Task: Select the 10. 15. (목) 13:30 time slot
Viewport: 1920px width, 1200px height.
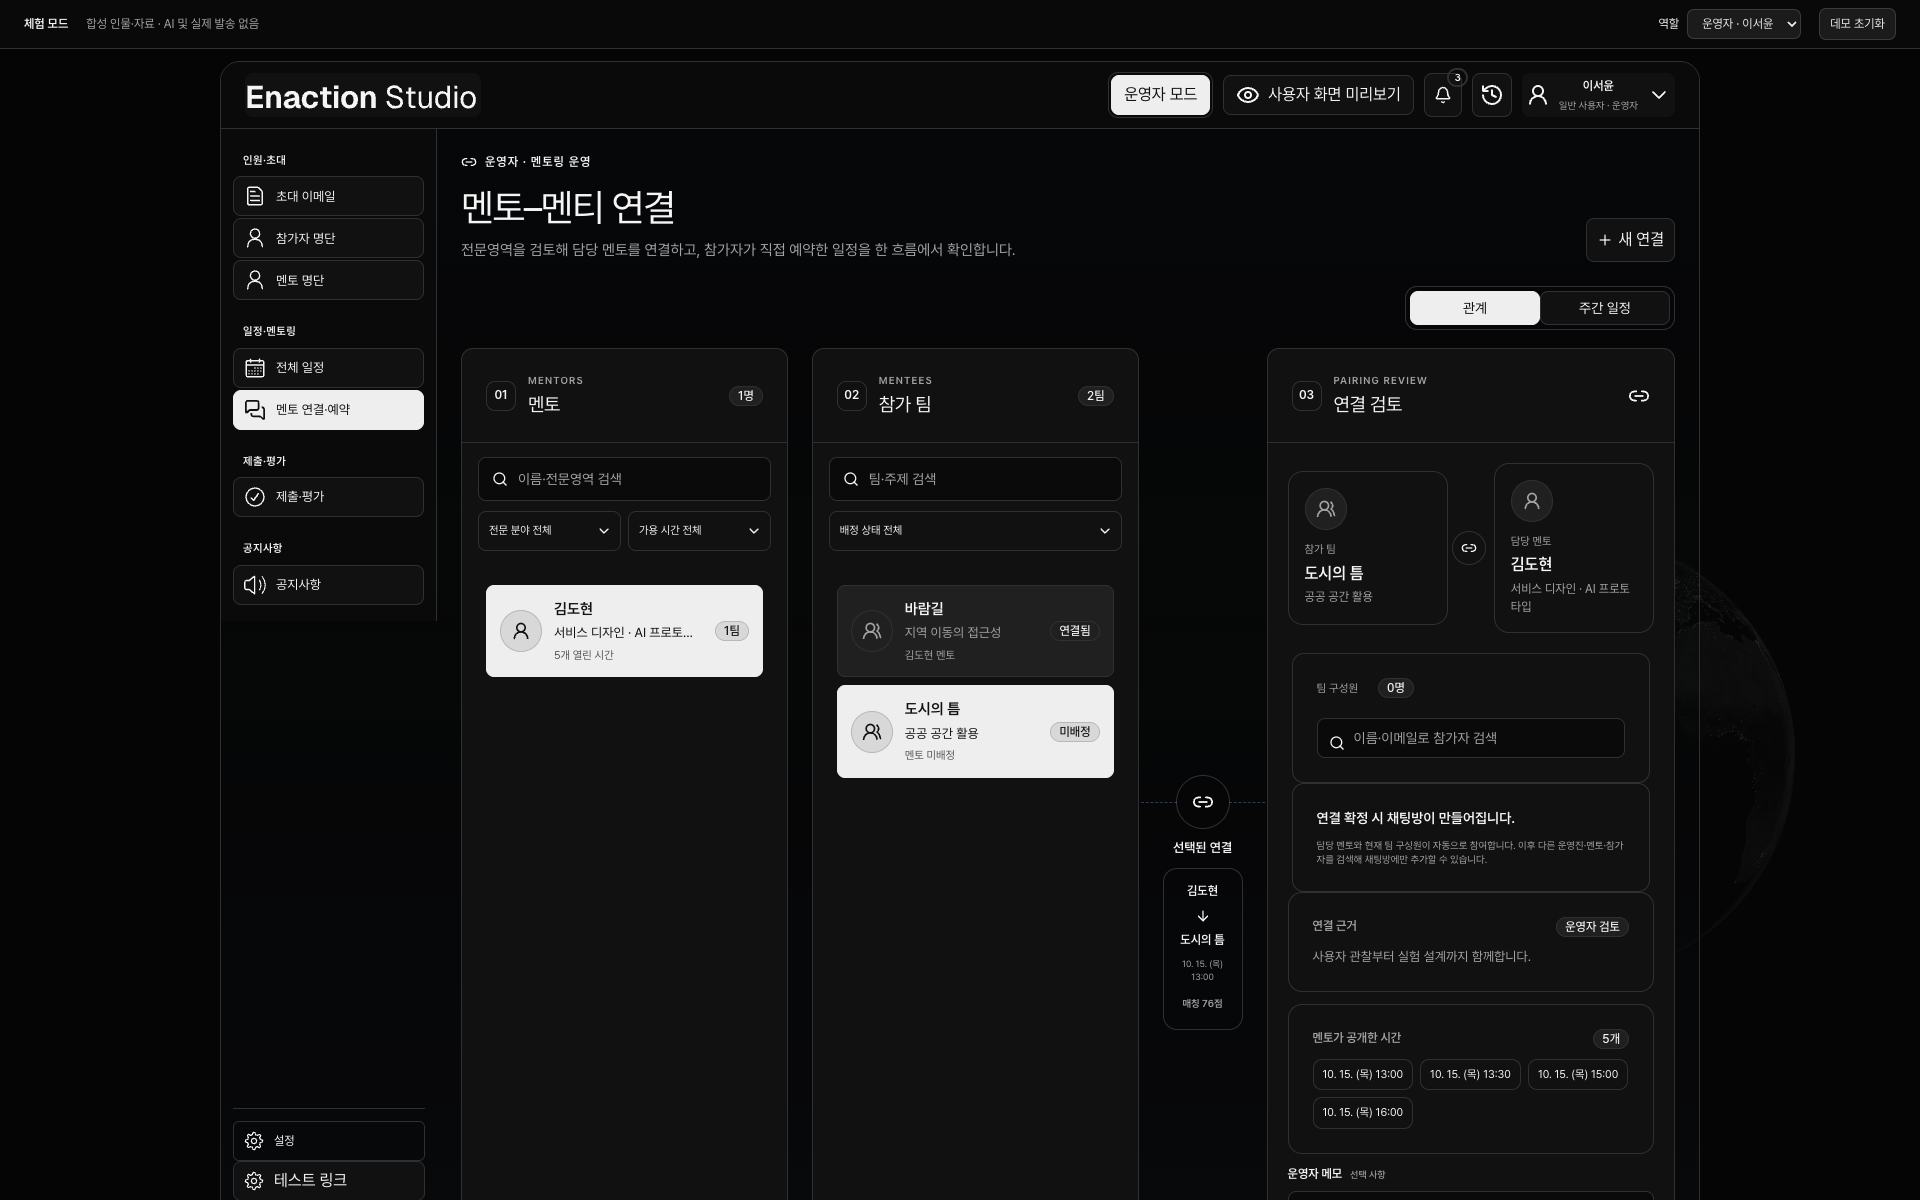Action: pos(1470,1075)
